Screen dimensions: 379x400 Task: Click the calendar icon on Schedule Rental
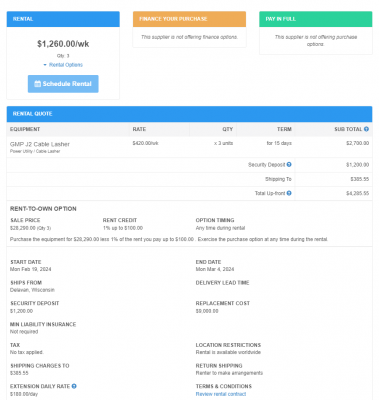38,84
